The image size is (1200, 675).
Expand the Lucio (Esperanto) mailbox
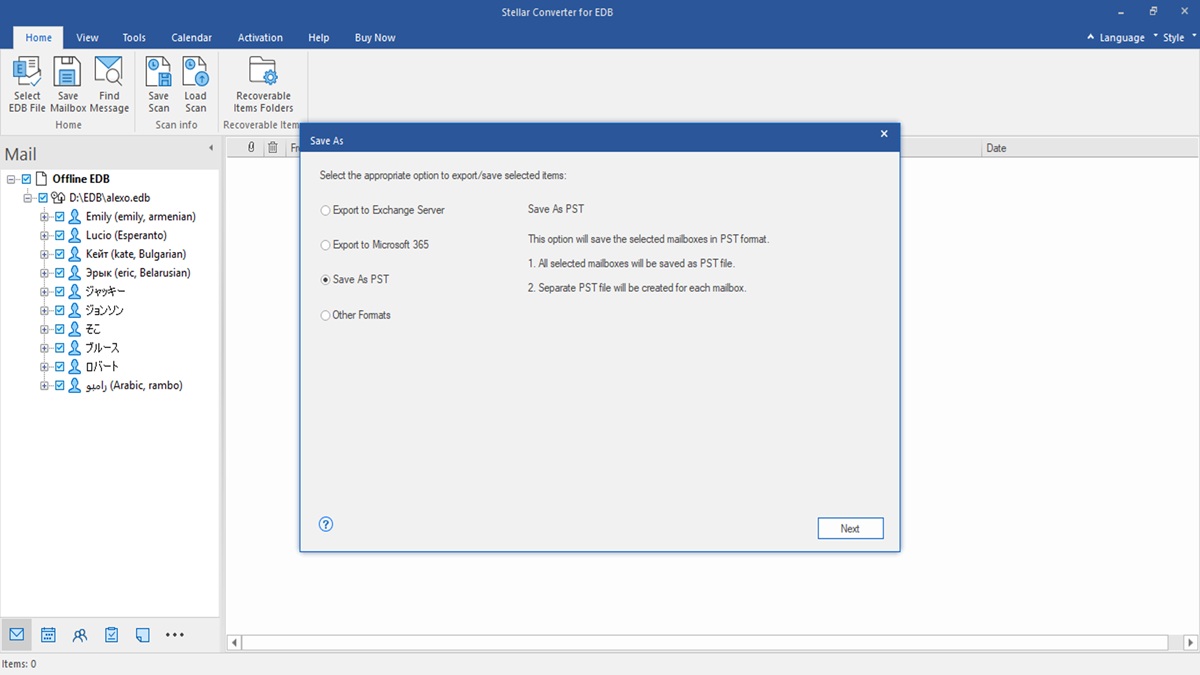coord(44,236)
